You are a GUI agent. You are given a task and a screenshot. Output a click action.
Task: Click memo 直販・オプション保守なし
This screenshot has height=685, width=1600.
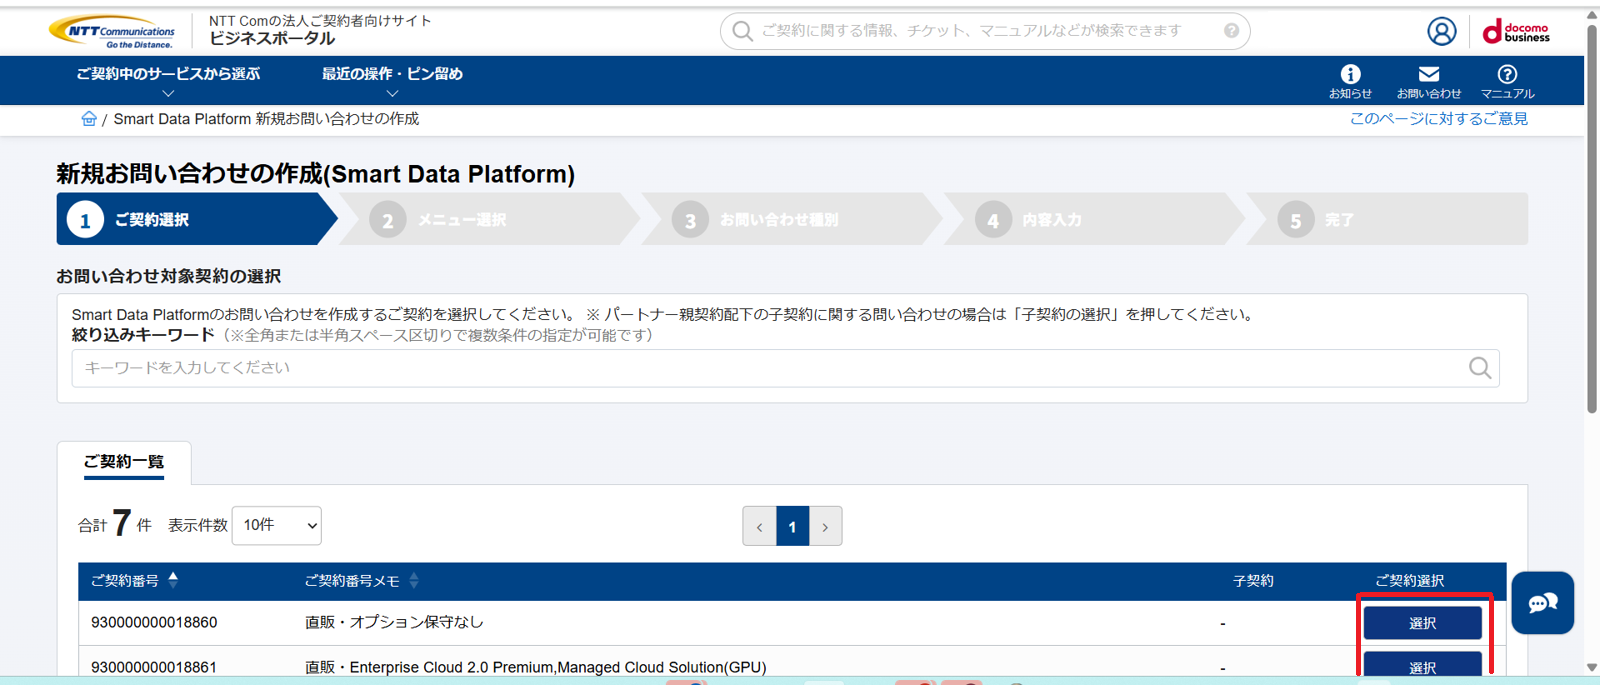394,622
